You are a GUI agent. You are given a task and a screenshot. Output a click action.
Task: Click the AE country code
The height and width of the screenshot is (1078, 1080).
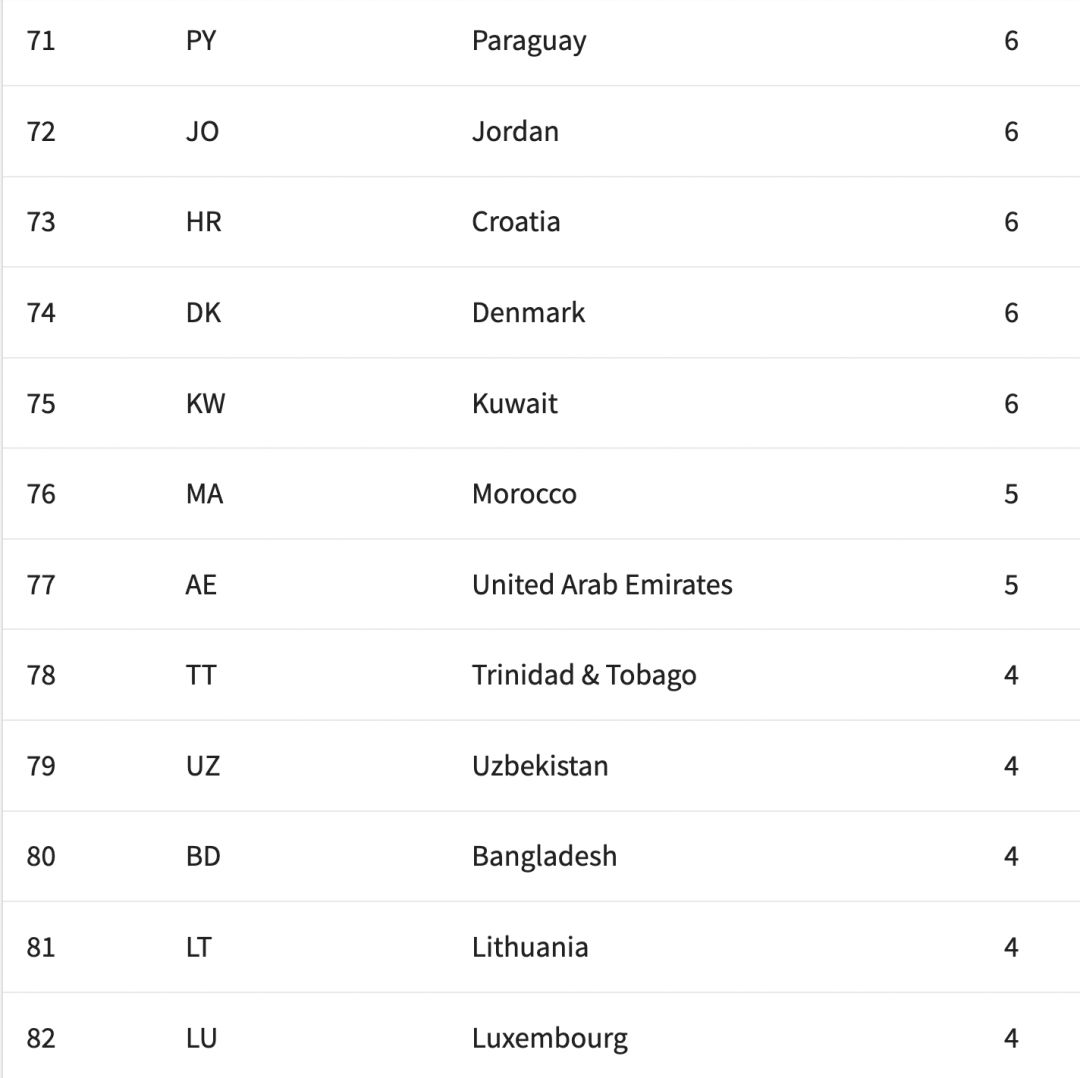201,585
